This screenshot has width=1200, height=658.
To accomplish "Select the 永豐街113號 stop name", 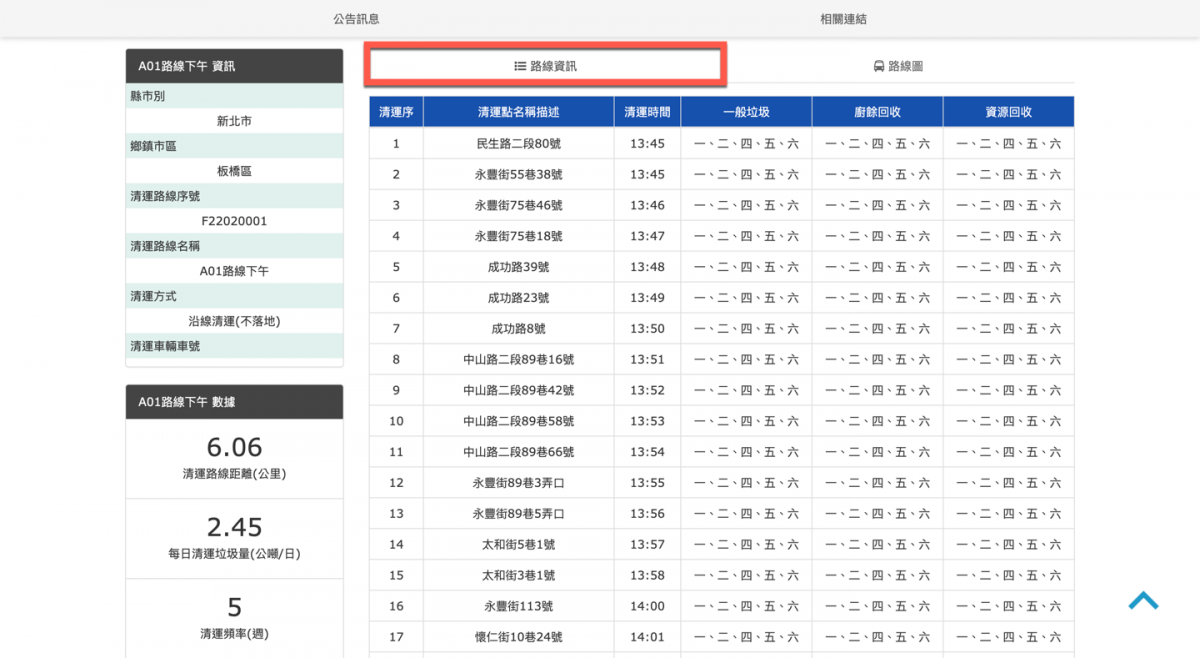I will pyautogui.click(x=519, y=606).
